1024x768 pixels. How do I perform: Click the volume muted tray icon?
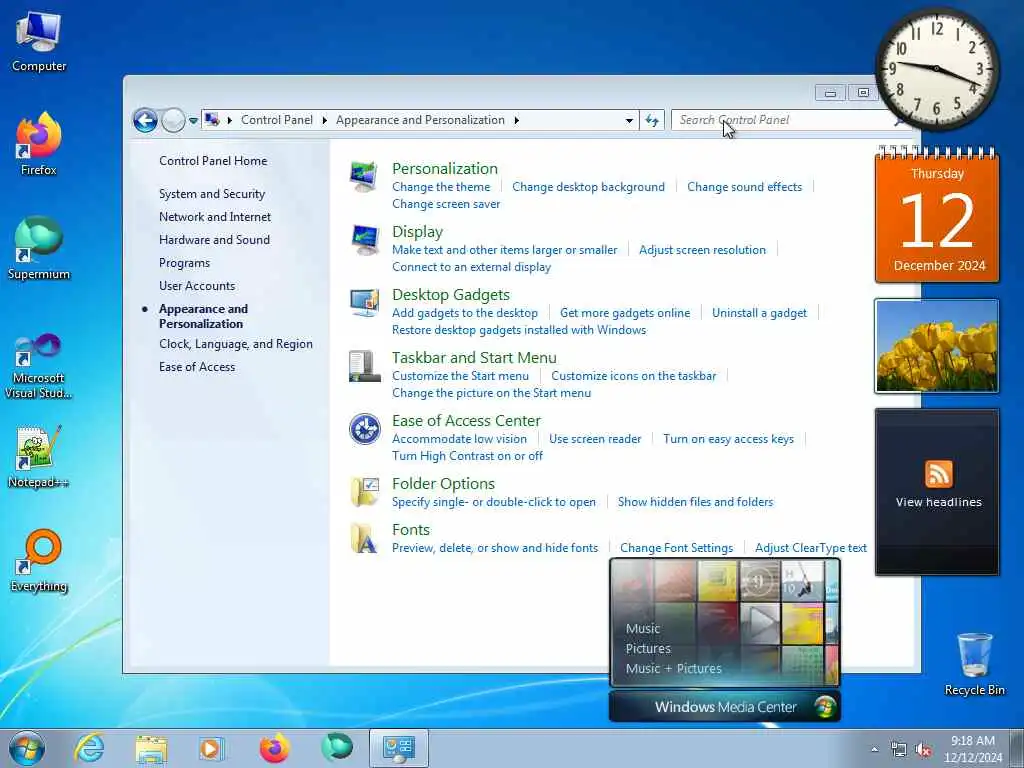[923, 750]
